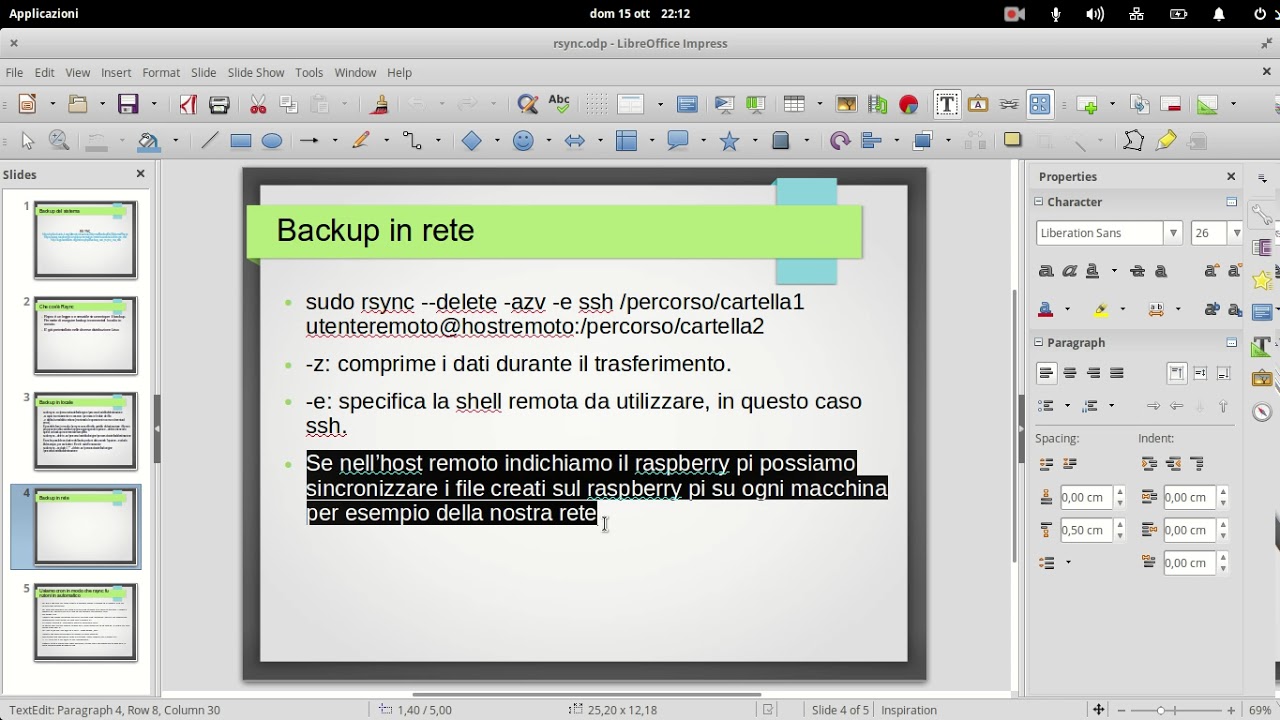Screen dimensions: 1280x720
Task: Select slide 1 thumbnail Backup del sistema
Action: coord(86,240)
